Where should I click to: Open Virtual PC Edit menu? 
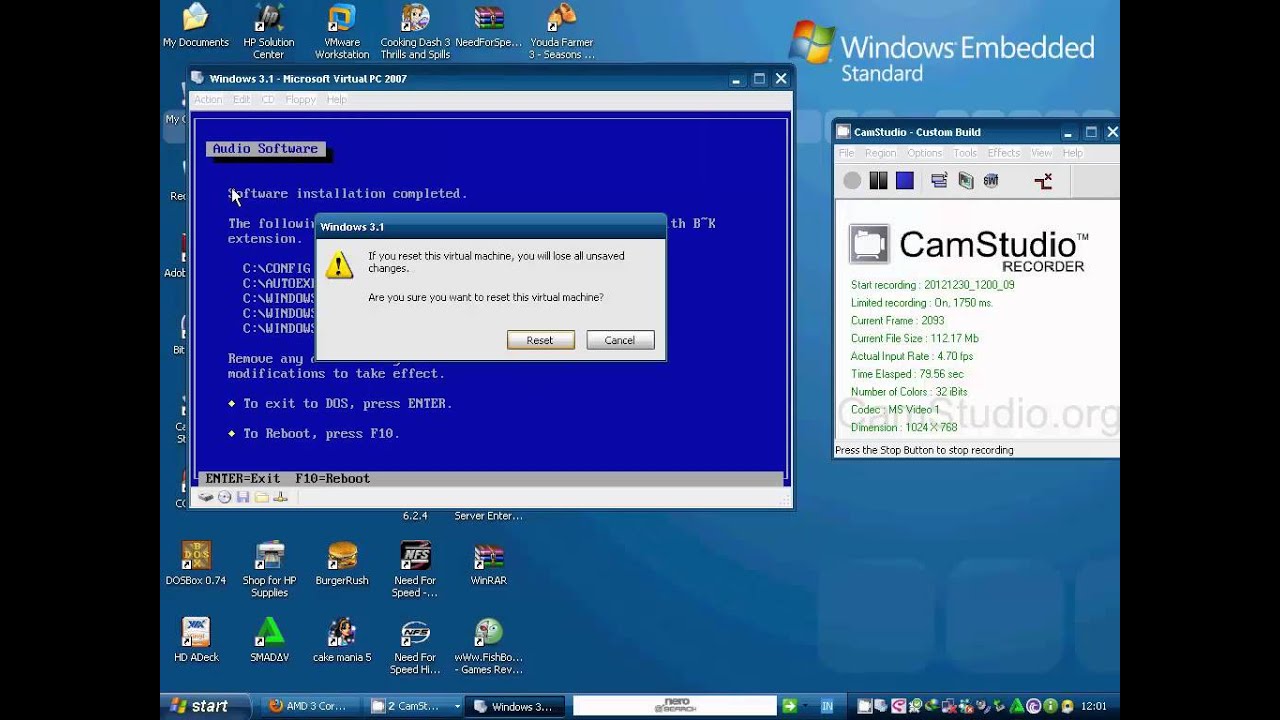[x=242, y=100]
